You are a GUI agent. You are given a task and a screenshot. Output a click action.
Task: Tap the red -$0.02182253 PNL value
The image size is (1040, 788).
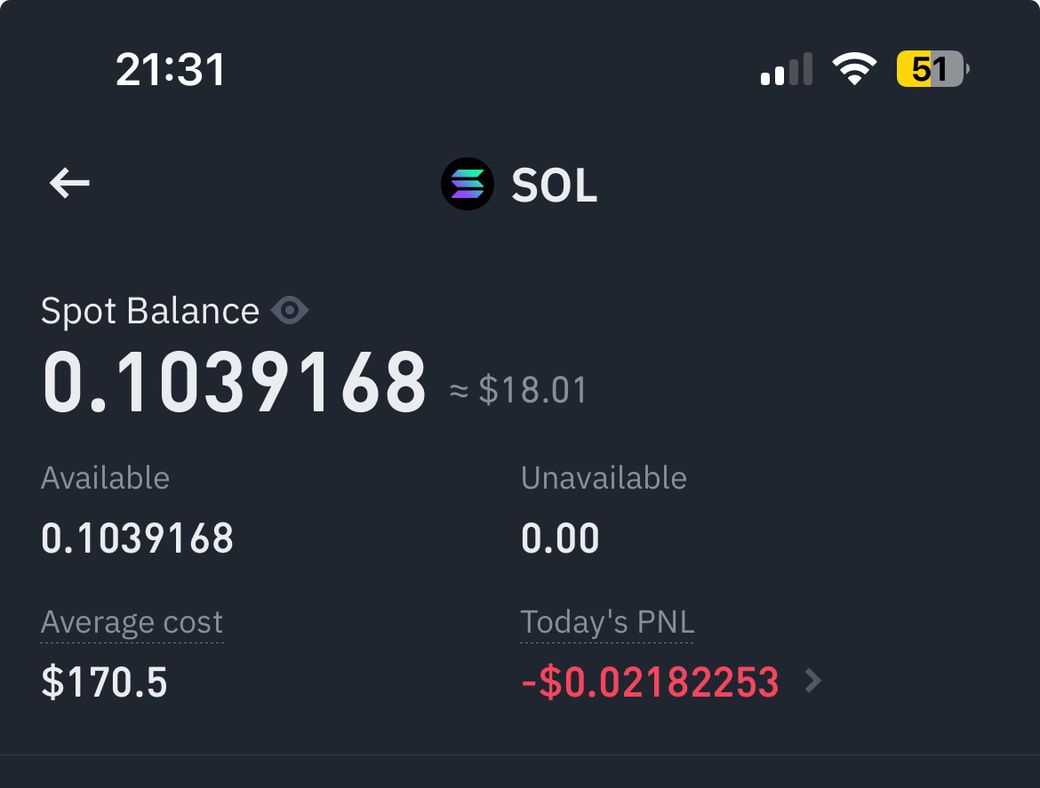coord(650,682)
